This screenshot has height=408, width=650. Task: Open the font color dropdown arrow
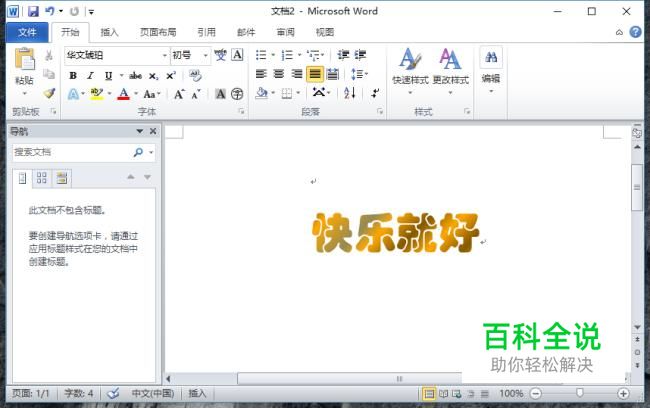[136, 94]
